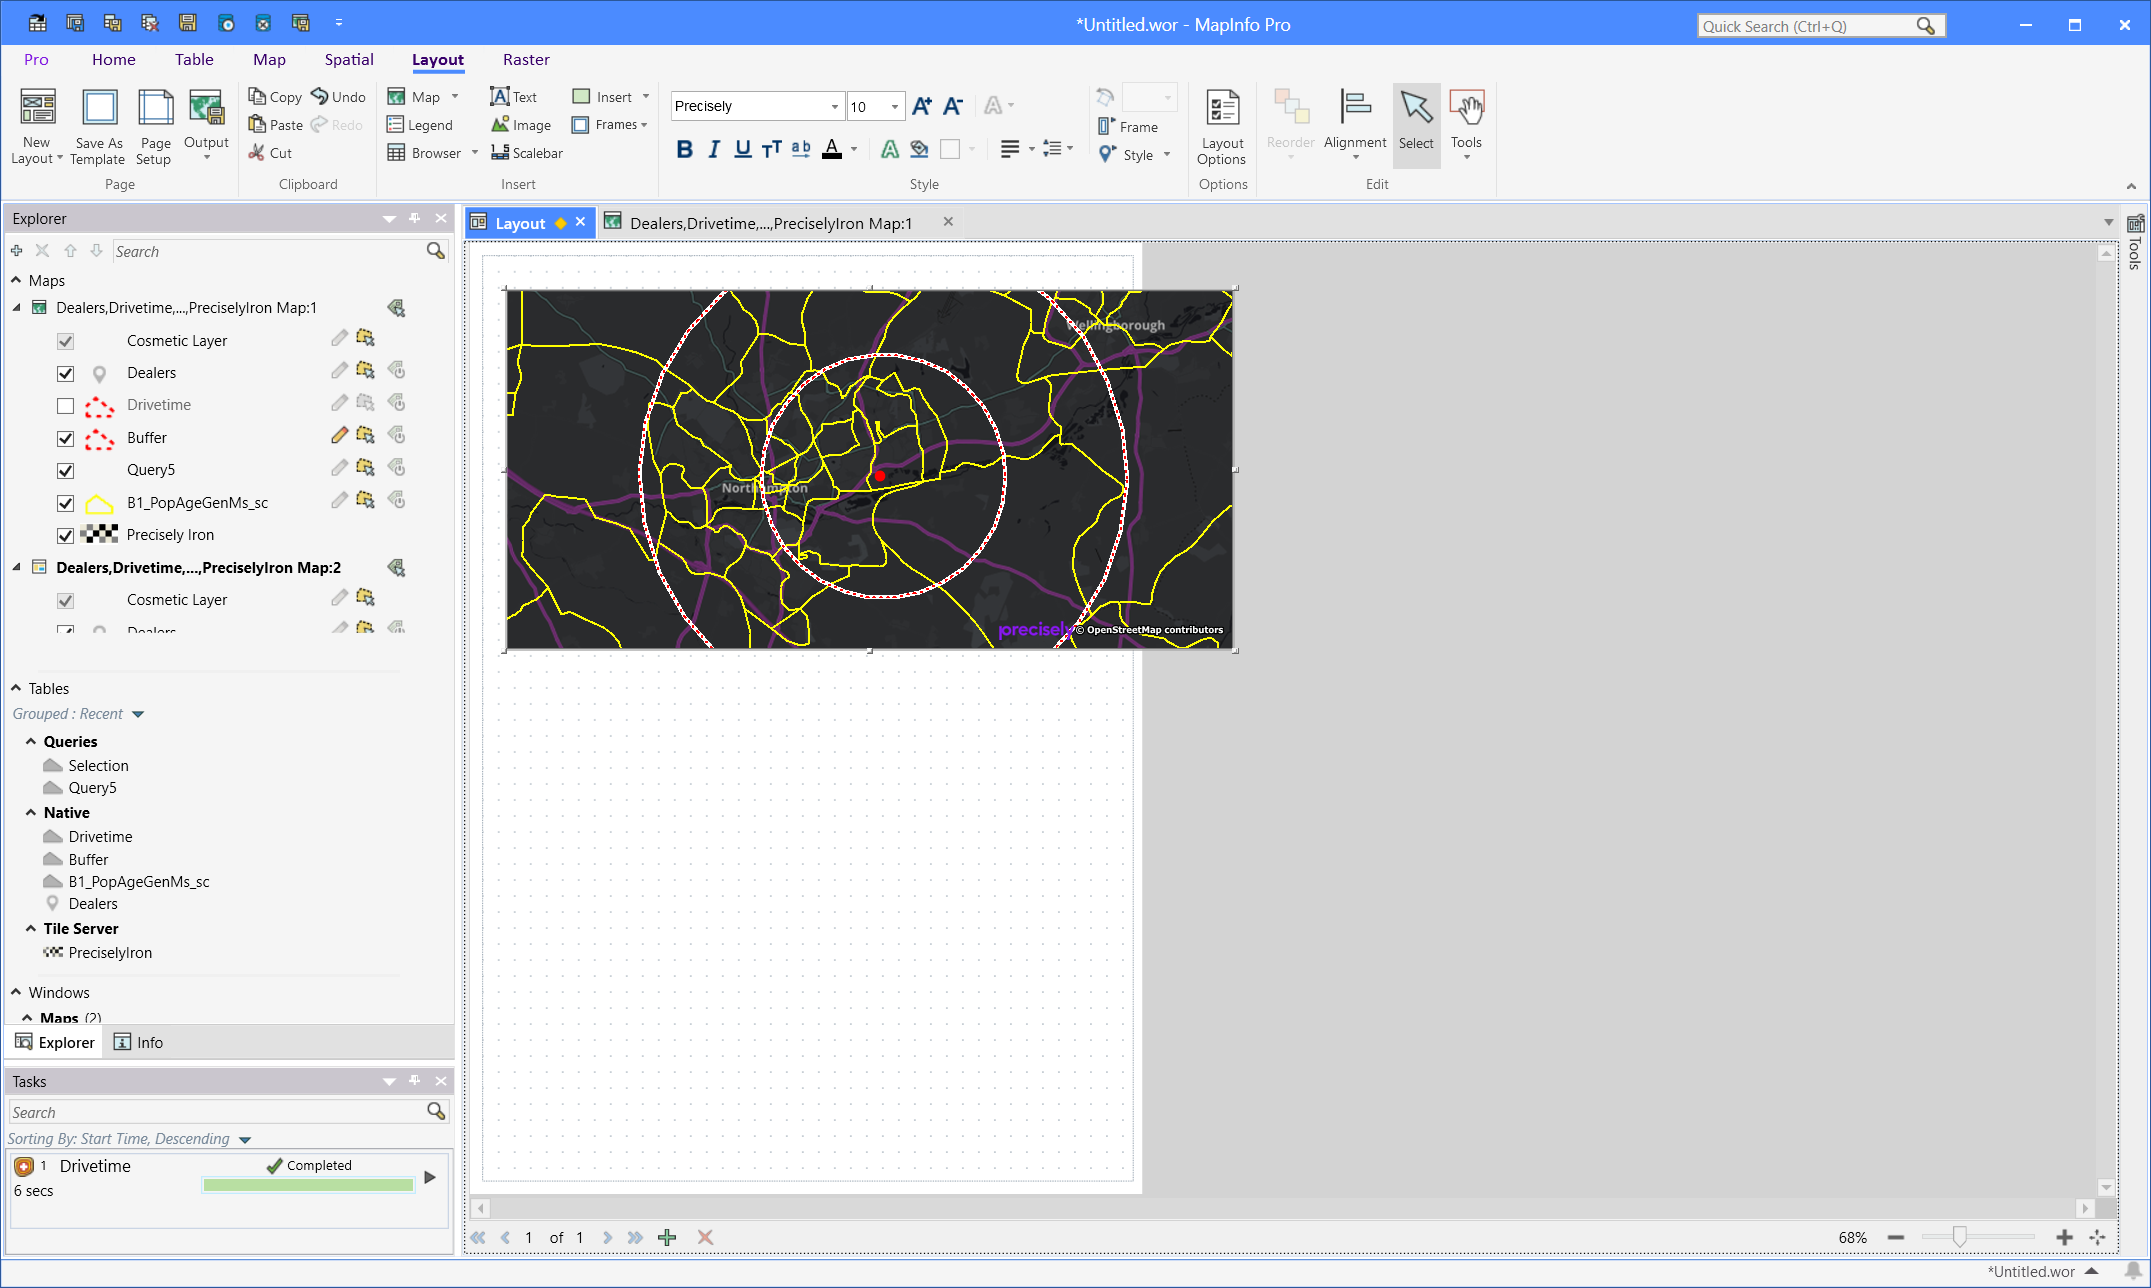Click the Undo button
The height and width of the screenshot is (1288, 2151).
pos(338,97)
